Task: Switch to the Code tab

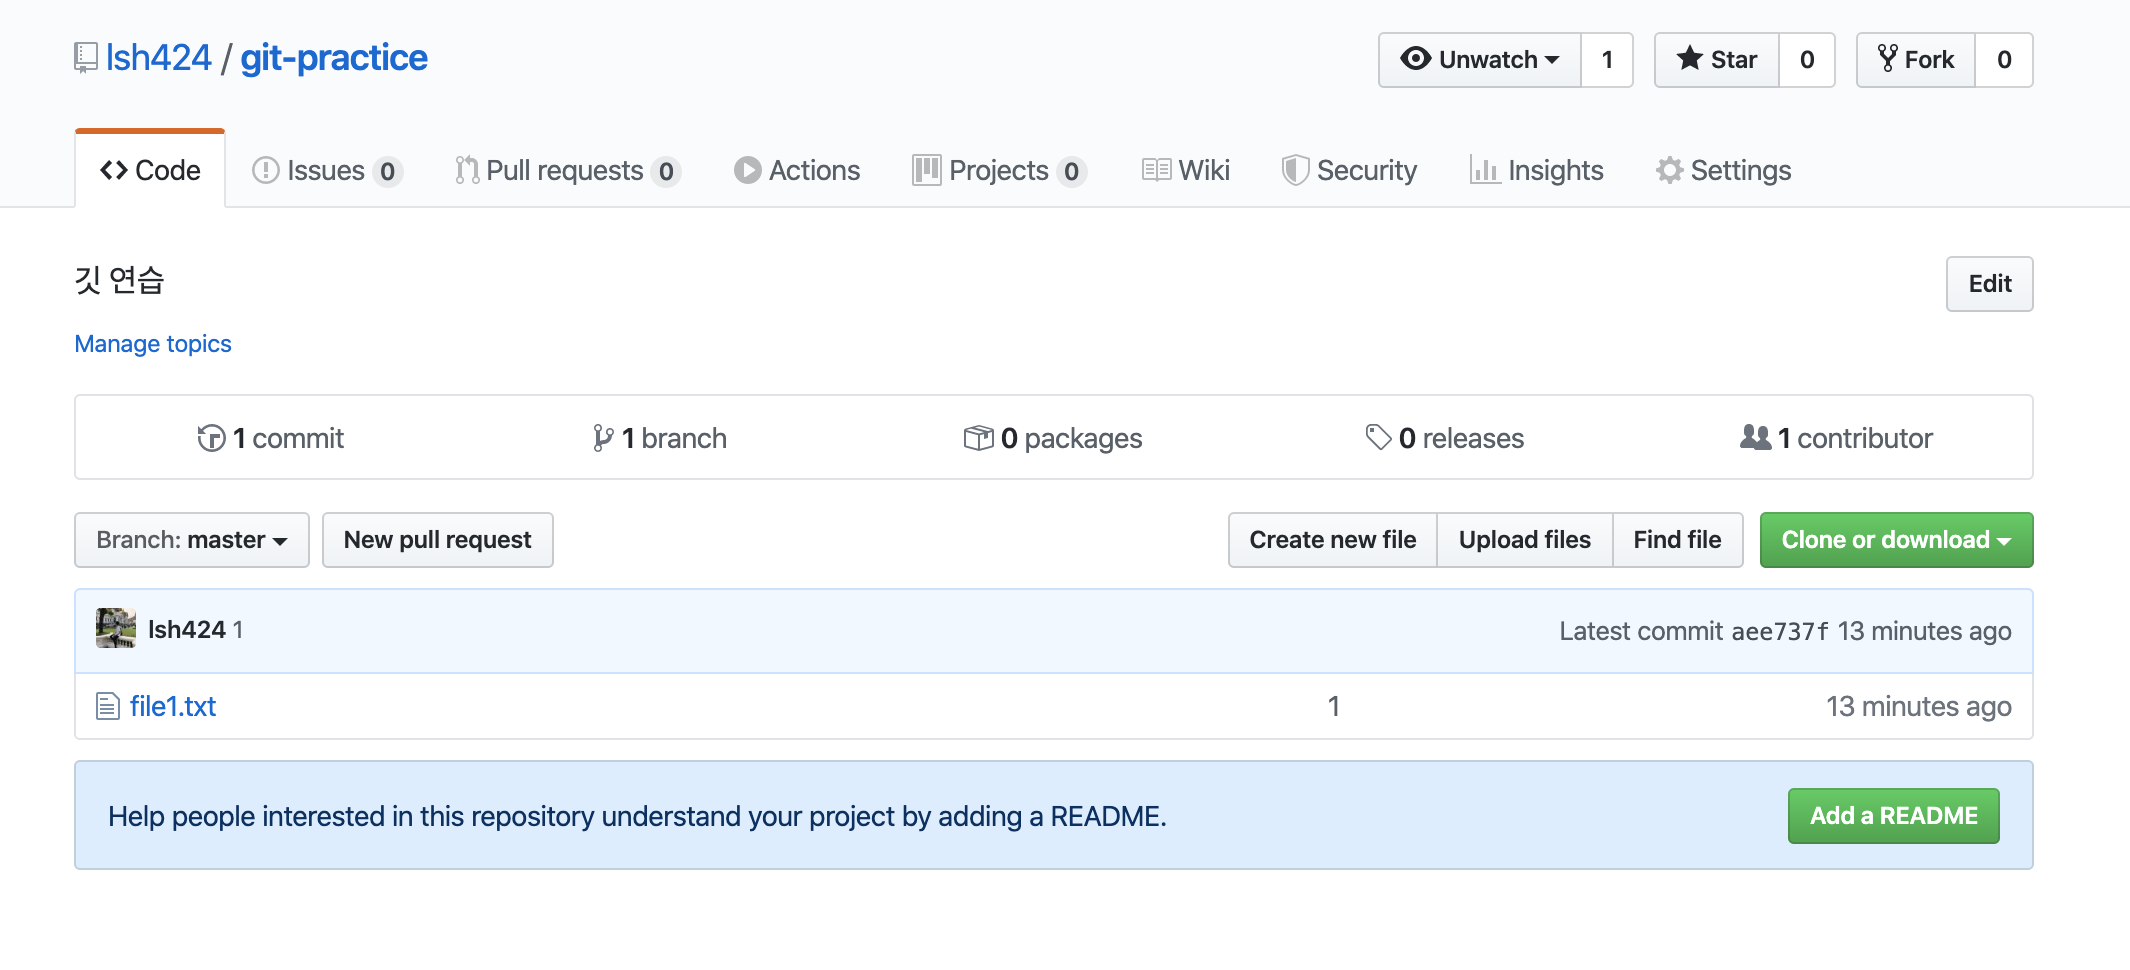Action: tap(150, 170)
